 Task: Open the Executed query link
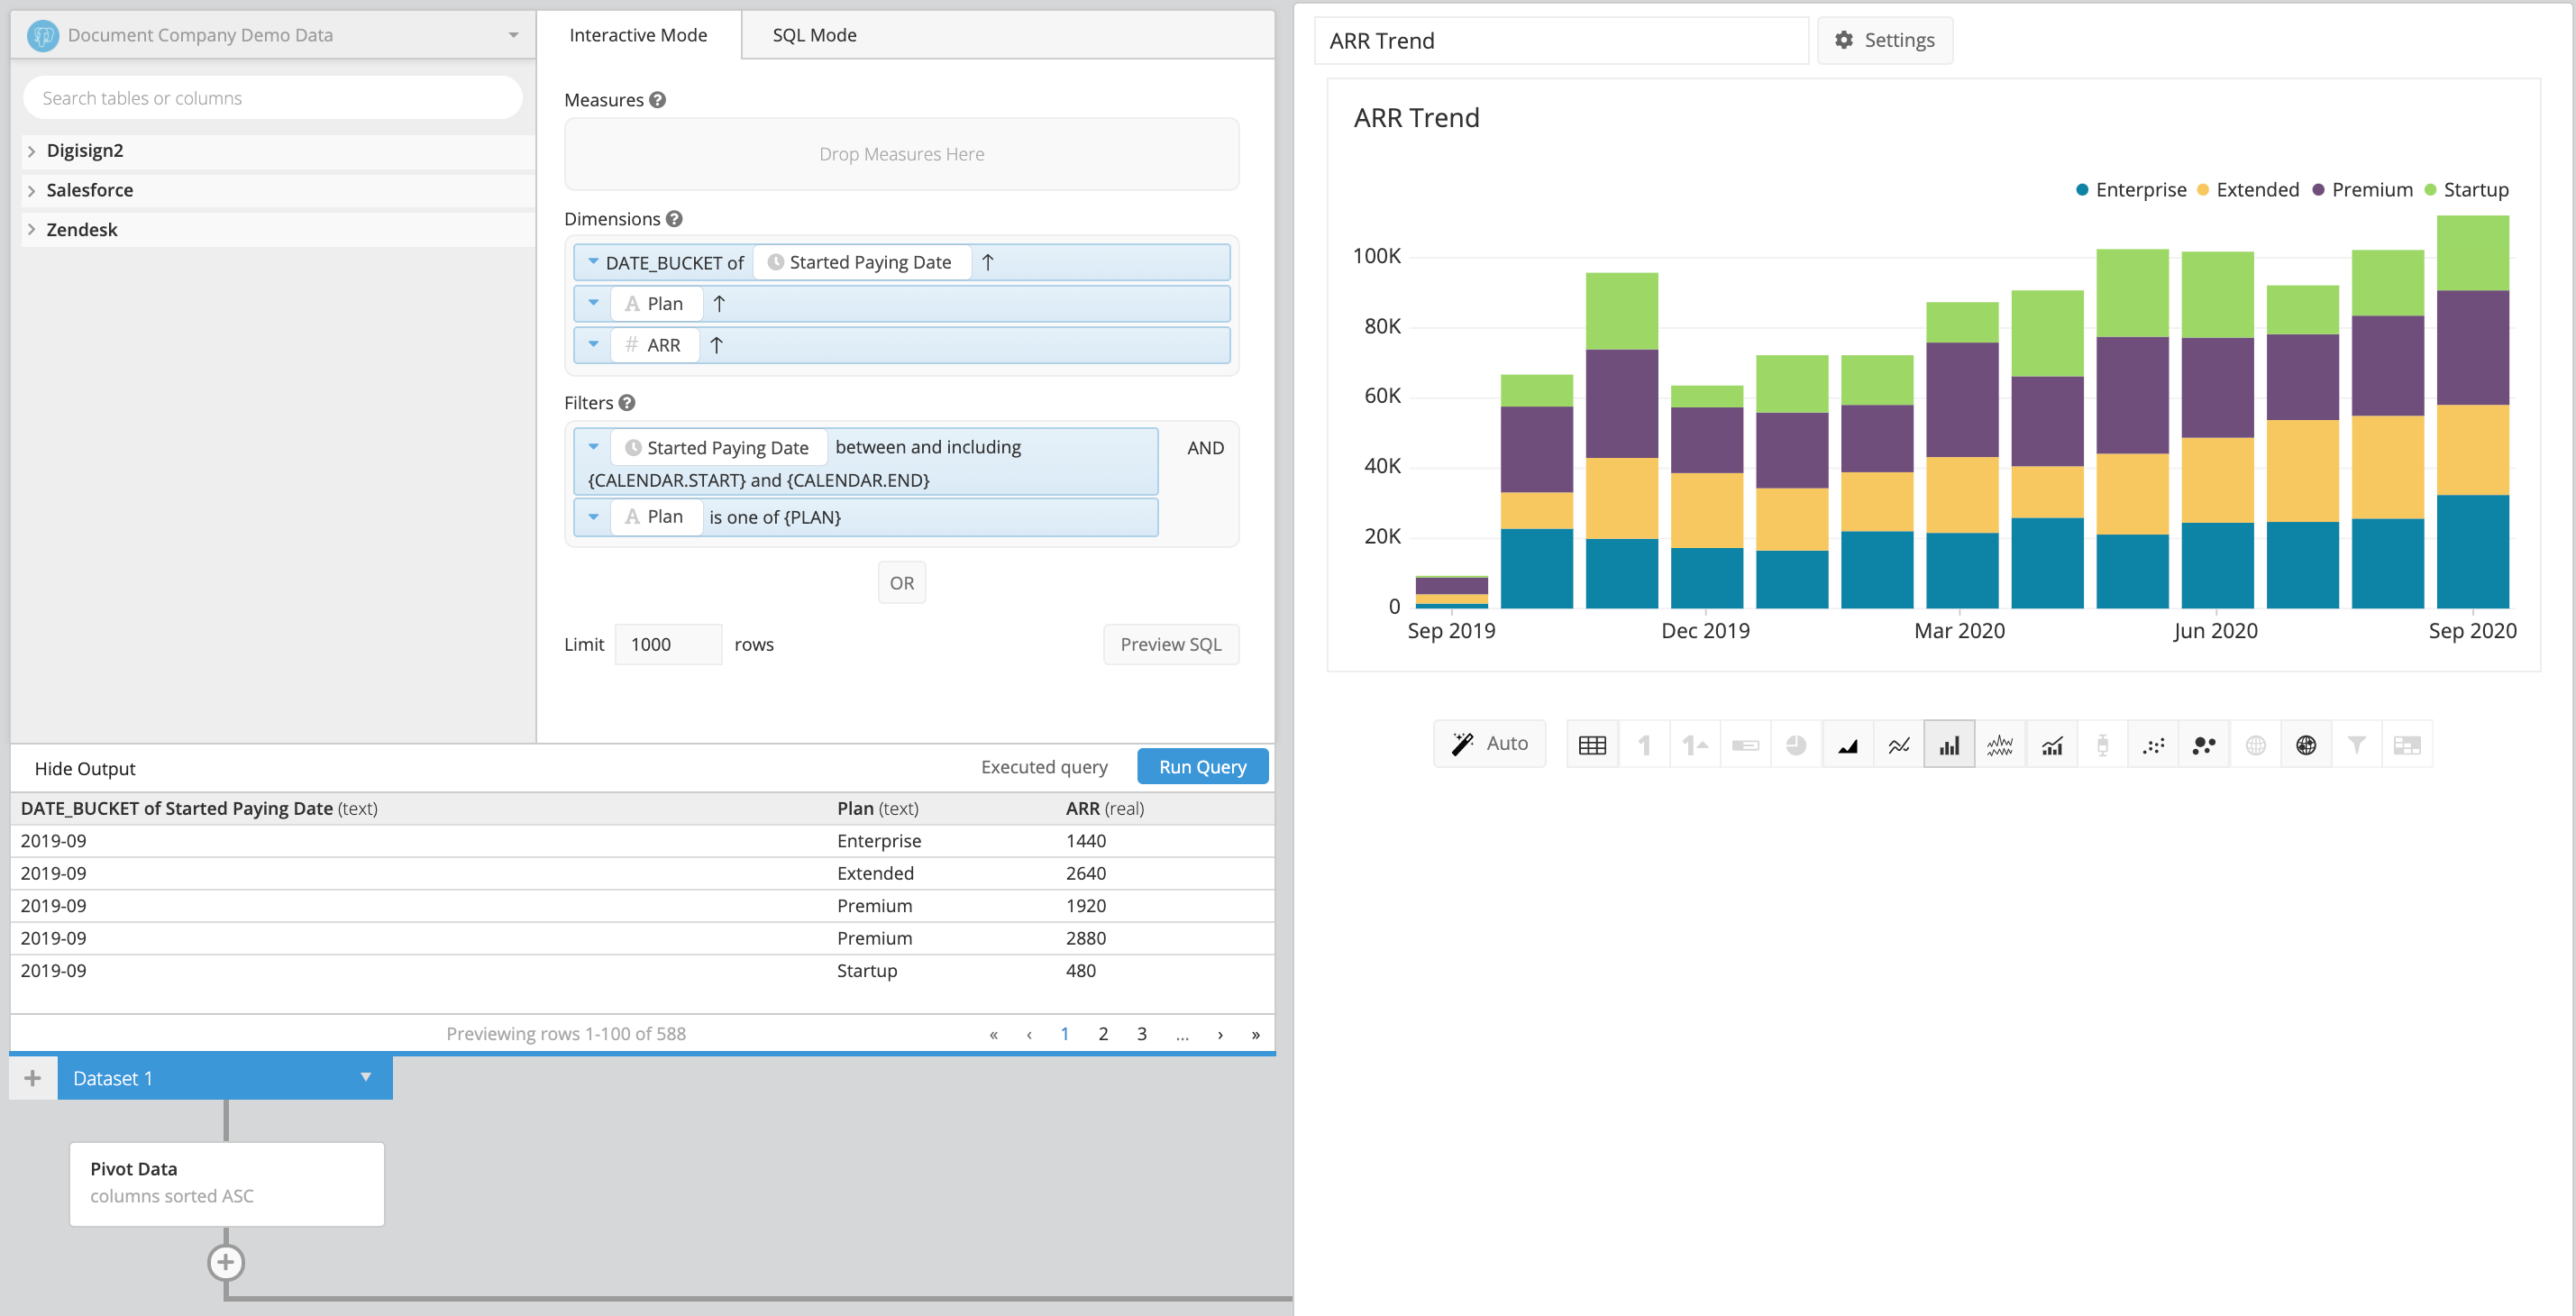point(1044,767)
